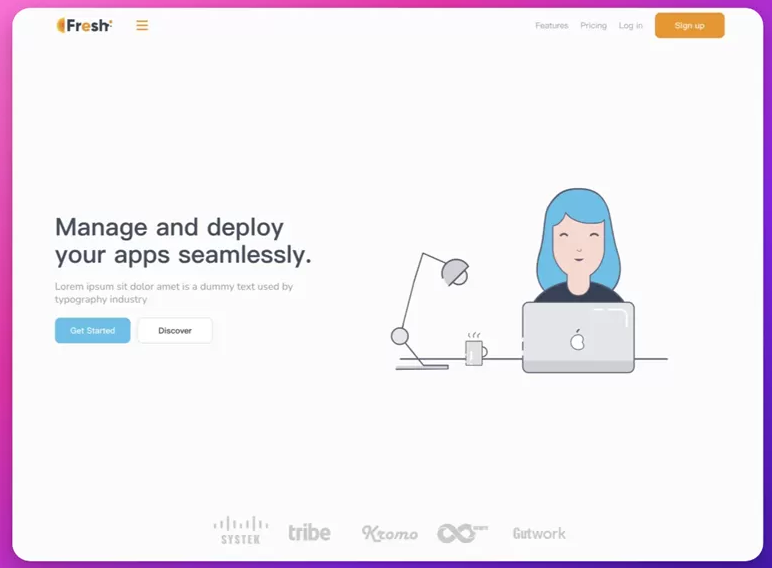Click the tribe client logo

click(x=309, y=533)
